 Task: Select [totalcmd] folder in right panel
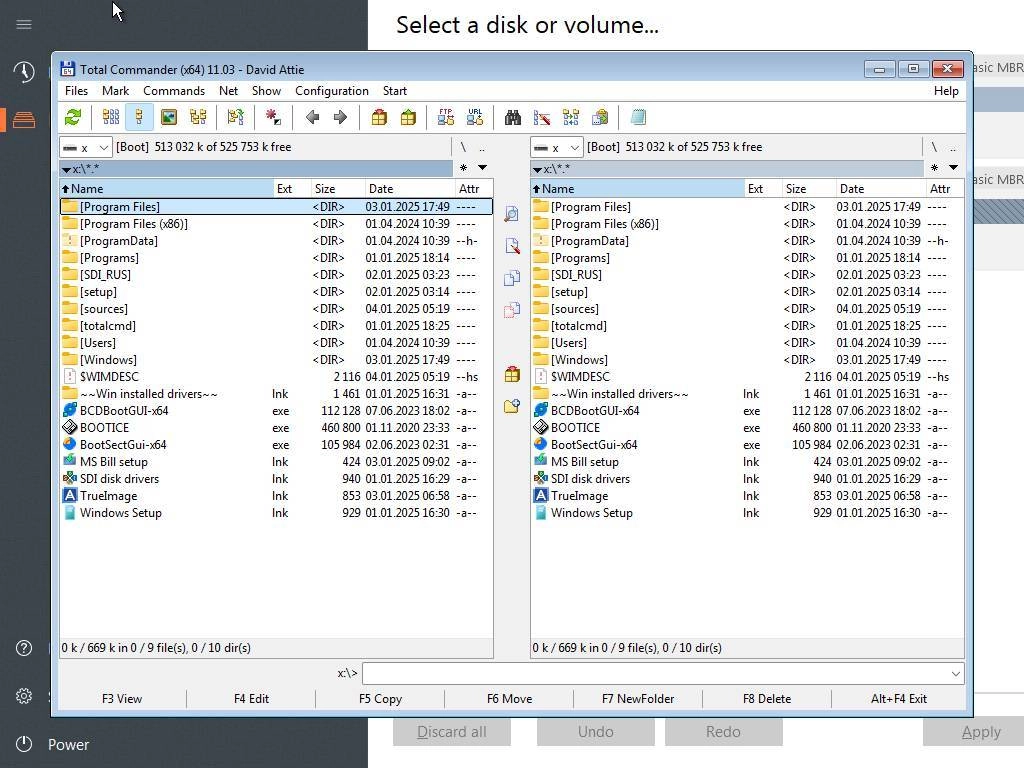point(747,326)
